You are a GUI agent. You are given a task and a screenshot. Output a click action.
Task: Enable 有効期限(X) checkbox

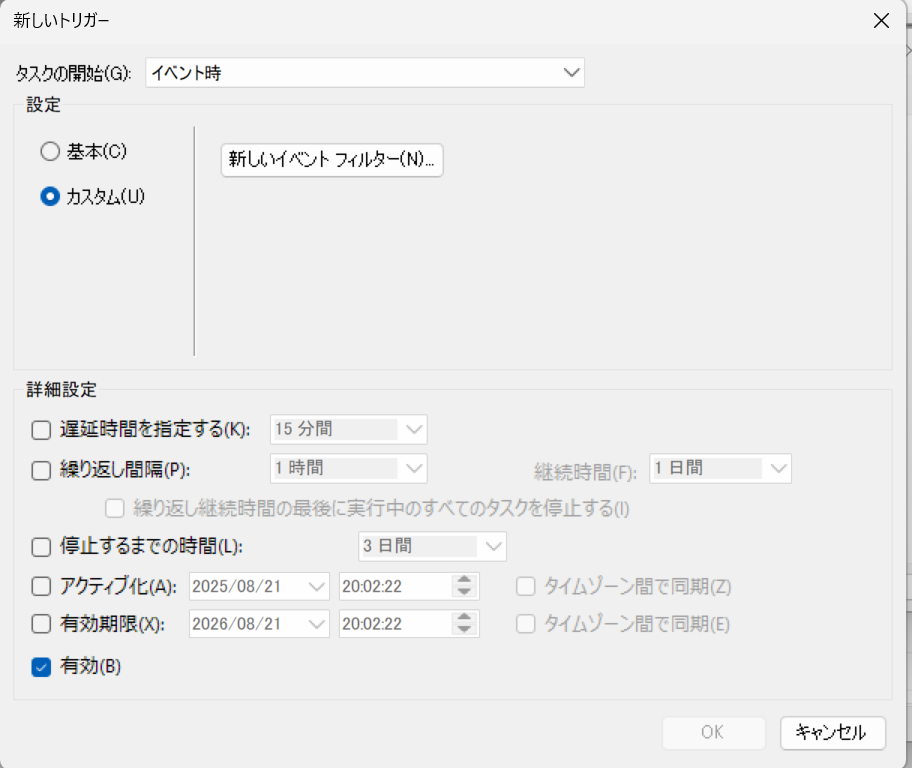41,624
